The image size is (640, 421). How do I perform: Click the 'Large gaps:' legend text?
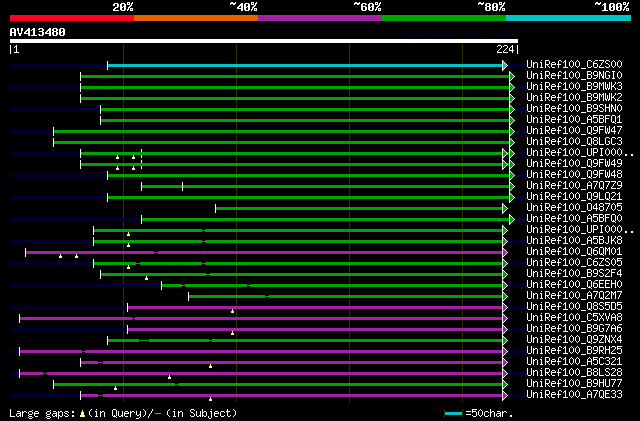point(42,413)
